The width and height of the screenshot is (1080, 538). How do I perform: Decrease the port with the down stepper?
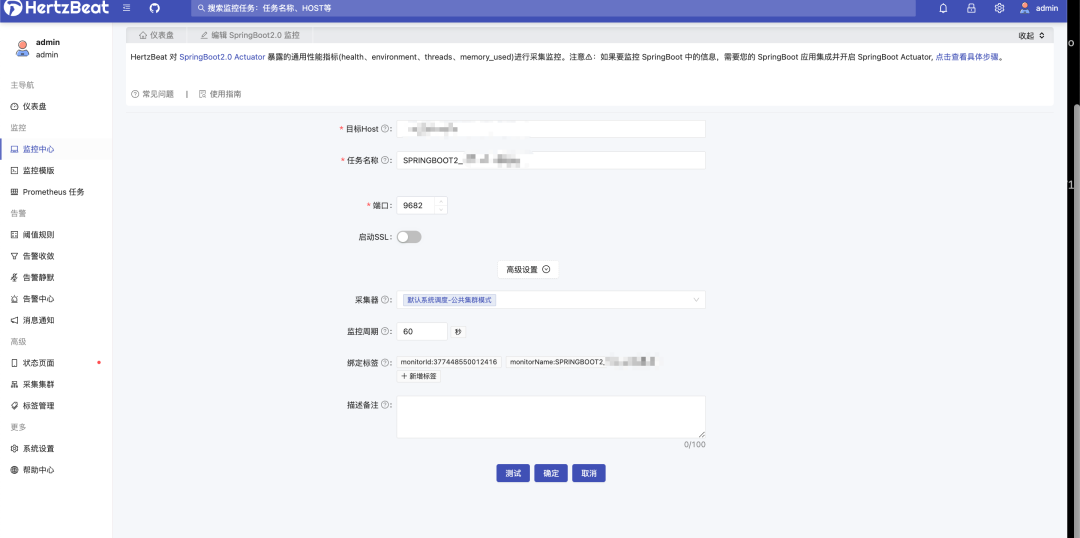[441, 210]
